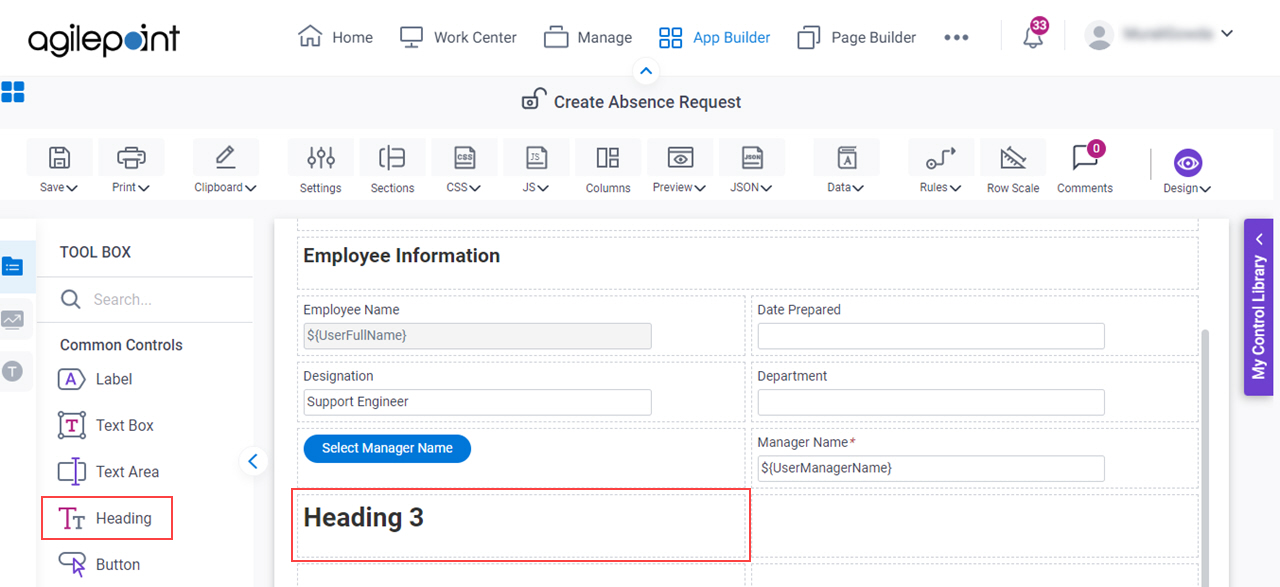Click Select Manager Name button

click(x=387, y=448)
